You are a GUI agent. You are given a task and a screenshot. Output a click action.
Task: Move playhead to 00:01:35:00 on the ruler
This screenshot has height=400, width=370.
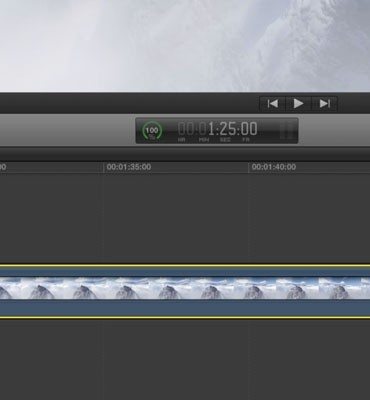tap(129, 167)
